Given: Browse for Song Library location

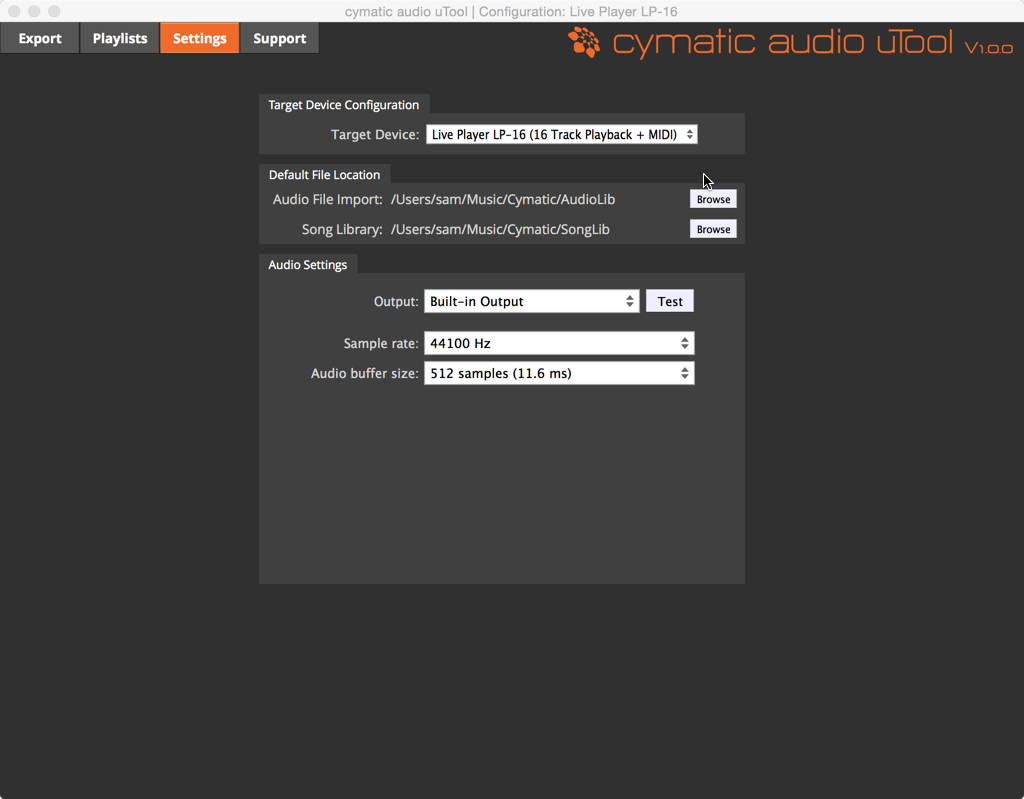Looking at the screenshot, I should coord(713,229).
